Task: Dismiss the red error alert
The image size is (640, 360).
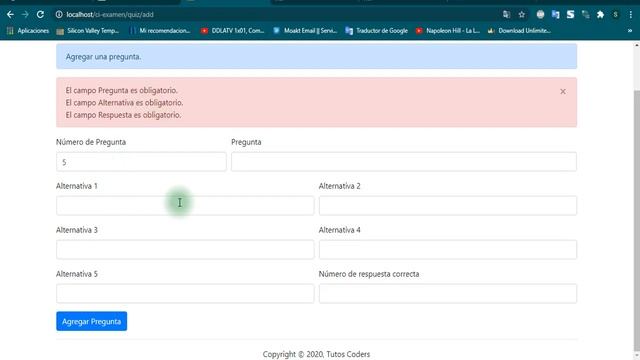Action: point(563,91)
